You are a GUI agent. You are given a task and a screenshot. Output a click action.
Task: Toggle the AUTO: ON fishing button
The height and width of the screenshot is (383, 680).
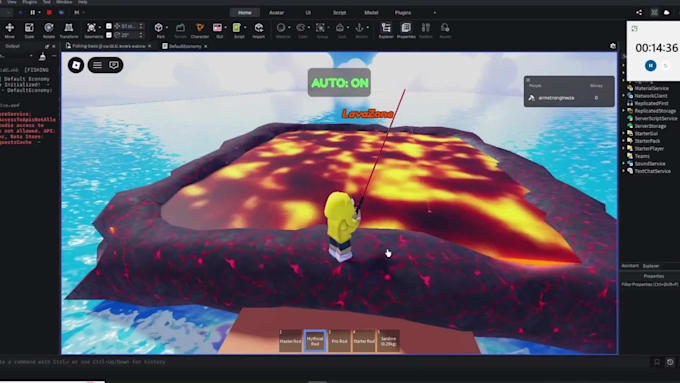pyautogui.click(x=339, y=83)
